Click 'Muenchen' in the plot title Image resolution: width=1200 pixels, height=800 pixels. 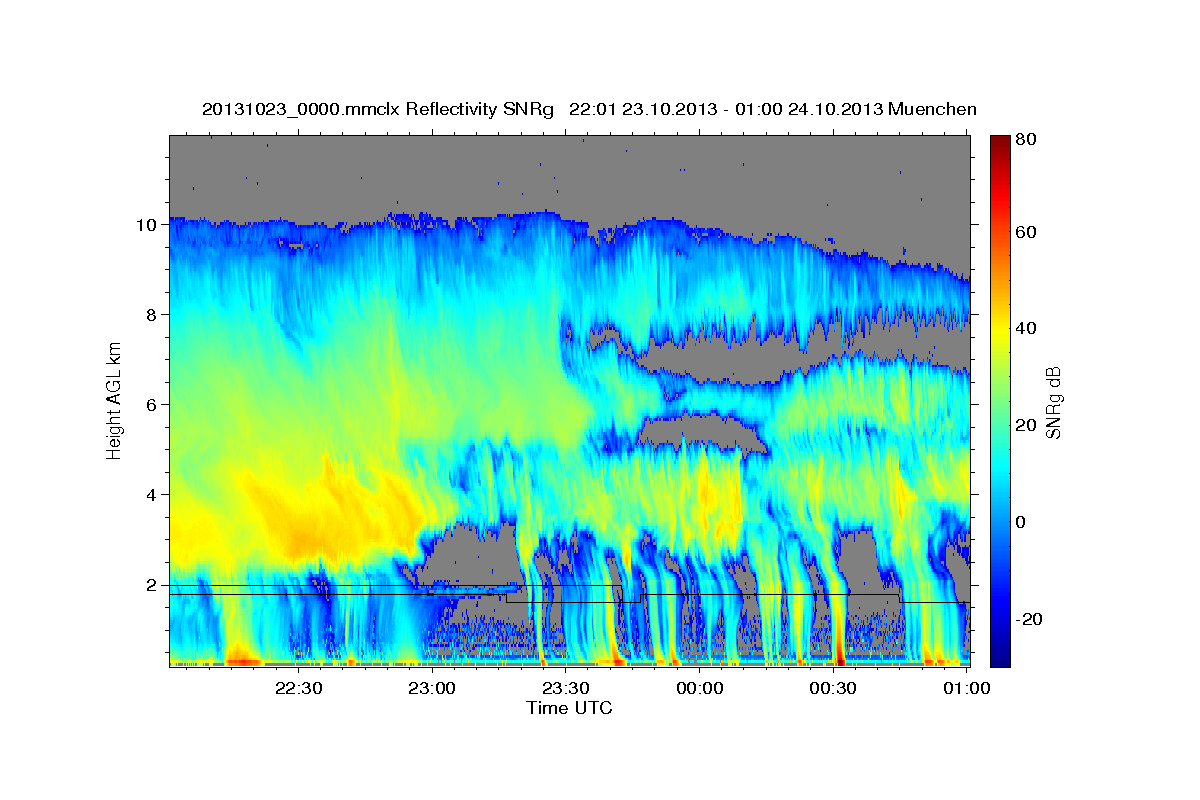pos(933,109)
